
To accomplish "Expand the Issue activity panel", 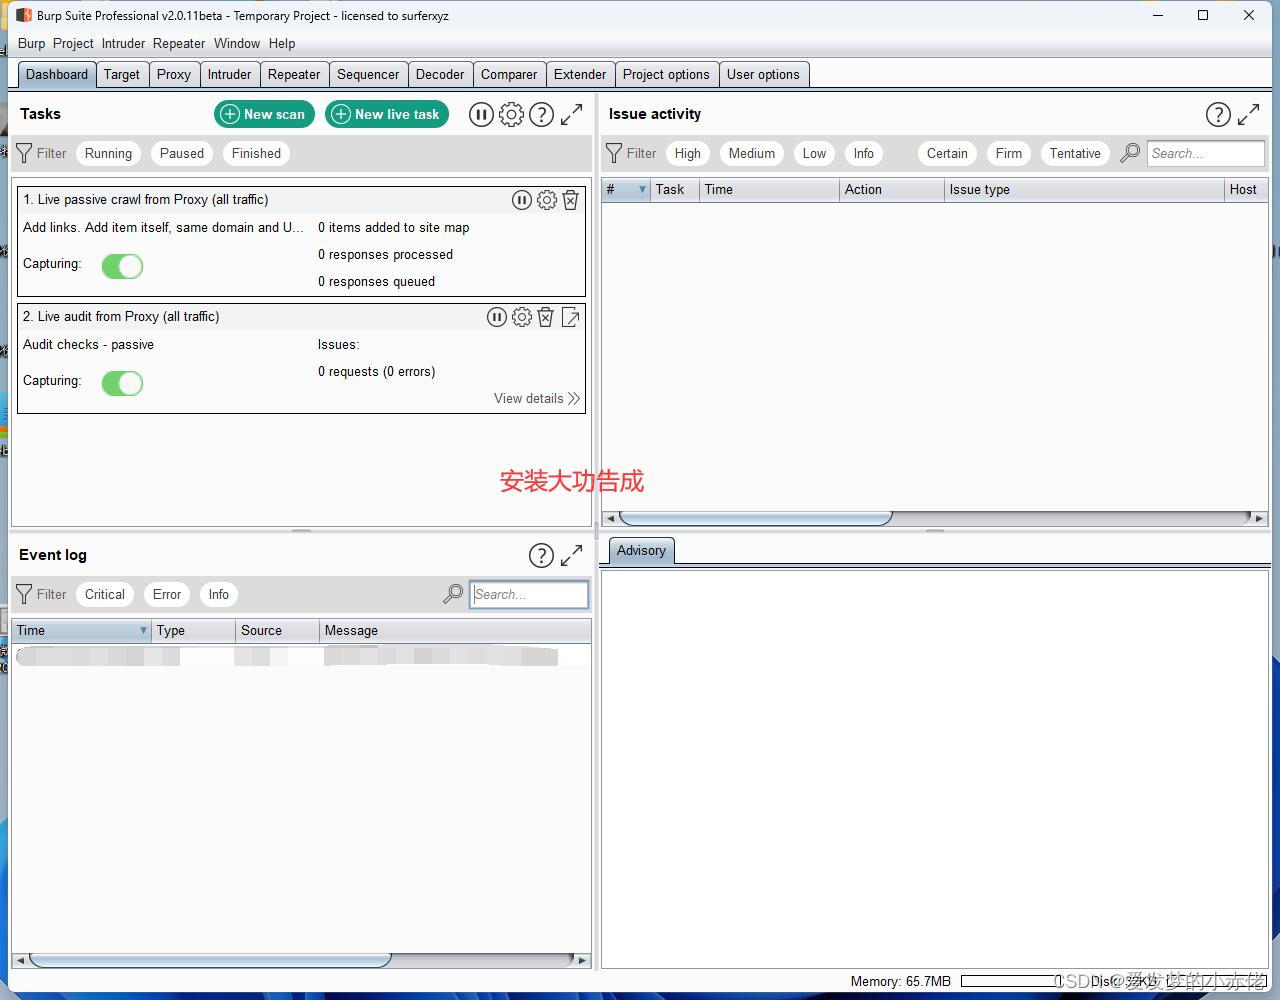I will (1248, 115).
